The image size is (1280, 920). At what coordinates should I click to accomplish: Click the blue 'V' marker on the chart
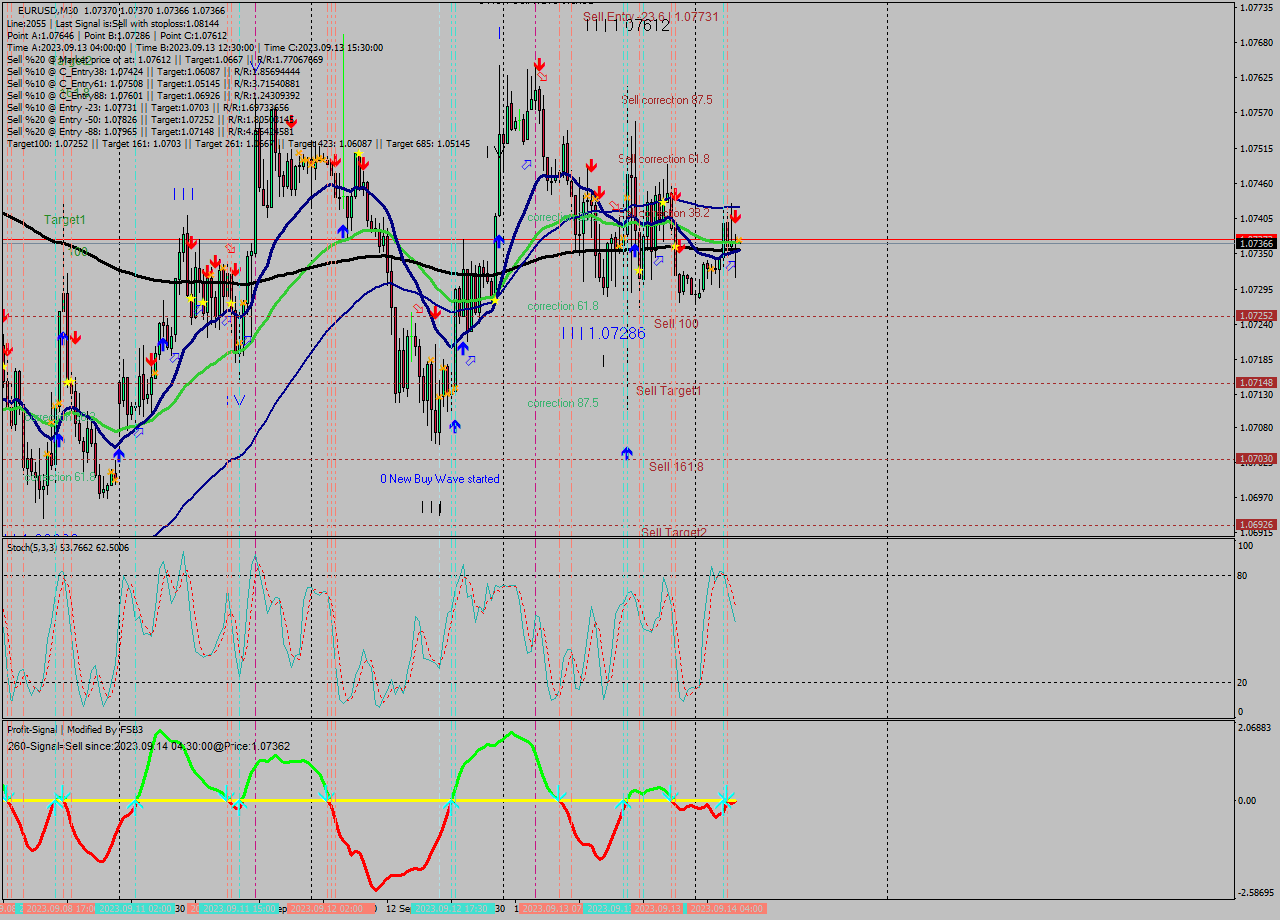238,400
